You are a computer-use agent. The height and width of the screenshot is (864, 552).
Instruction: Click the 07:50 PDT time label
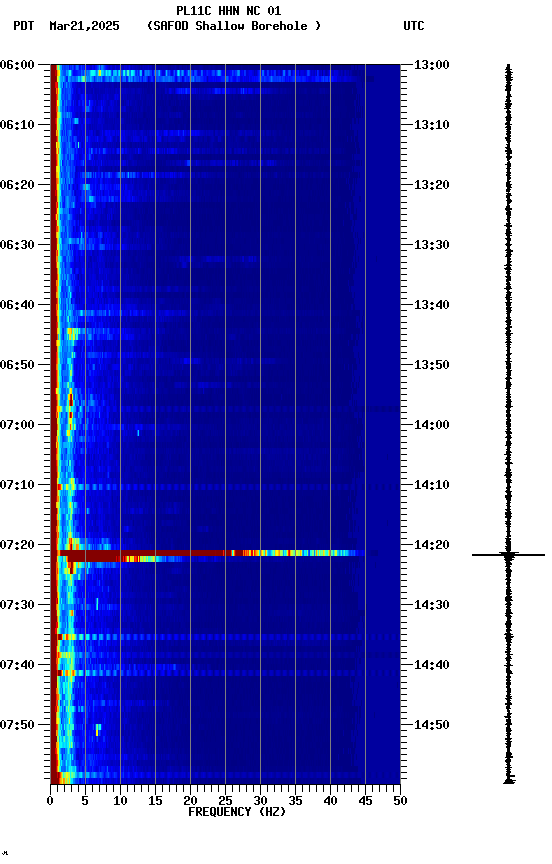pos(17,725)
